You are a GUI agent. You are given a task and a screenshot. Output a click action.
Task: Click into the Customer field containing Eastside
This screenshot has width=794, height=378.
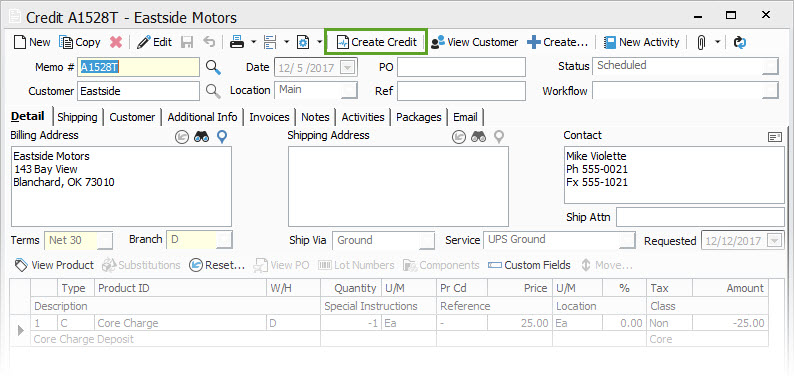tap(139, 92)
